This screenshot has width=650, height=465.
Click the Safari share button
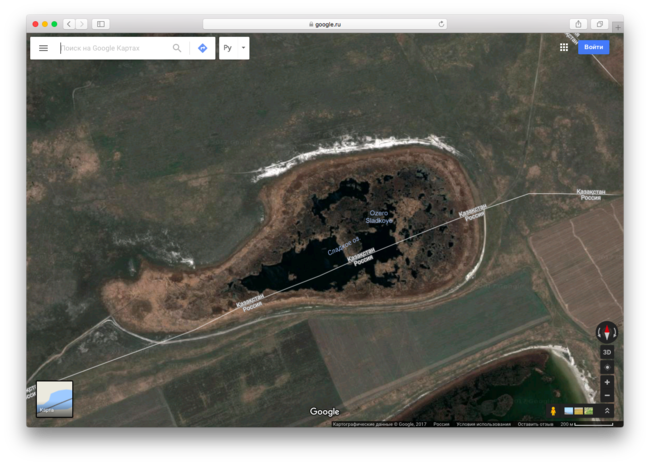578,24
